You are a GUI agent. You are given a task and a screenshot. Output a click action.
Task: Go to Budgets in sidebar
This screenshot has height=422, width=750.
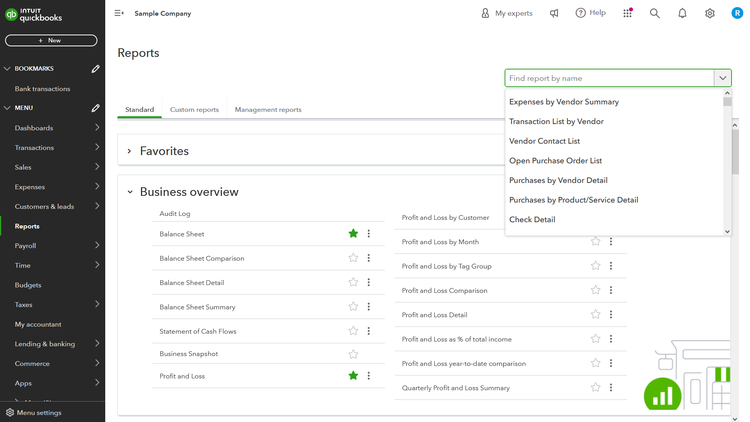[x=28, y=285]
